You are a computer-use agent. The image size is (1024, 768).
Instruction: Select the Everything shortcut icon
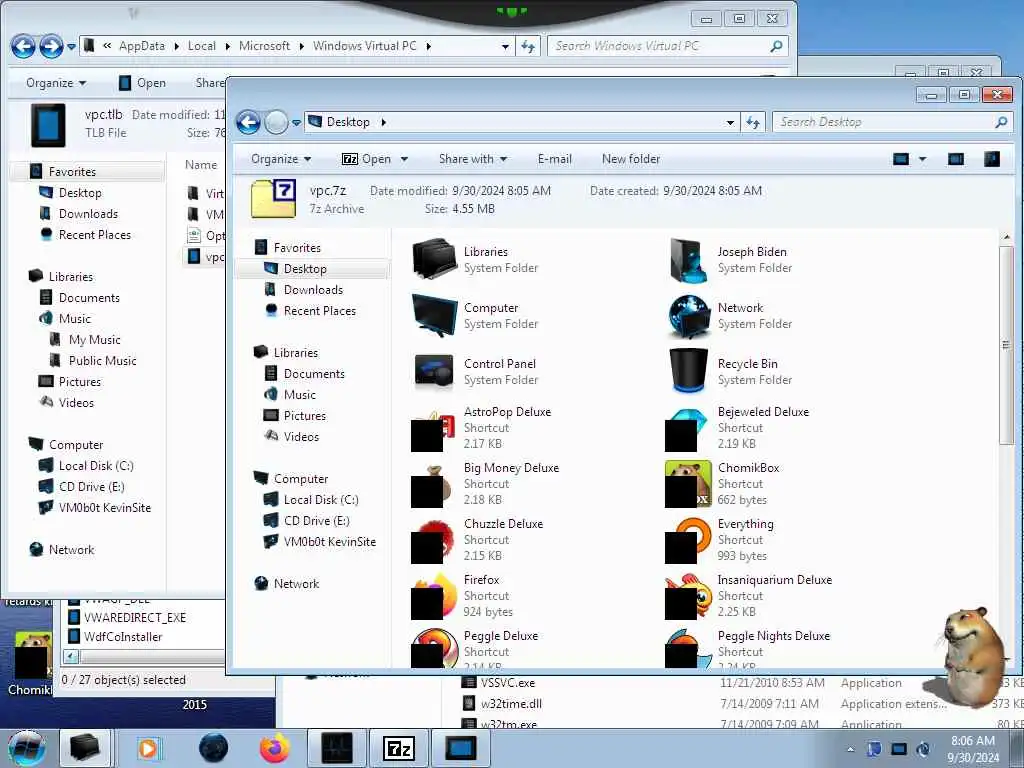pos(688,540)
